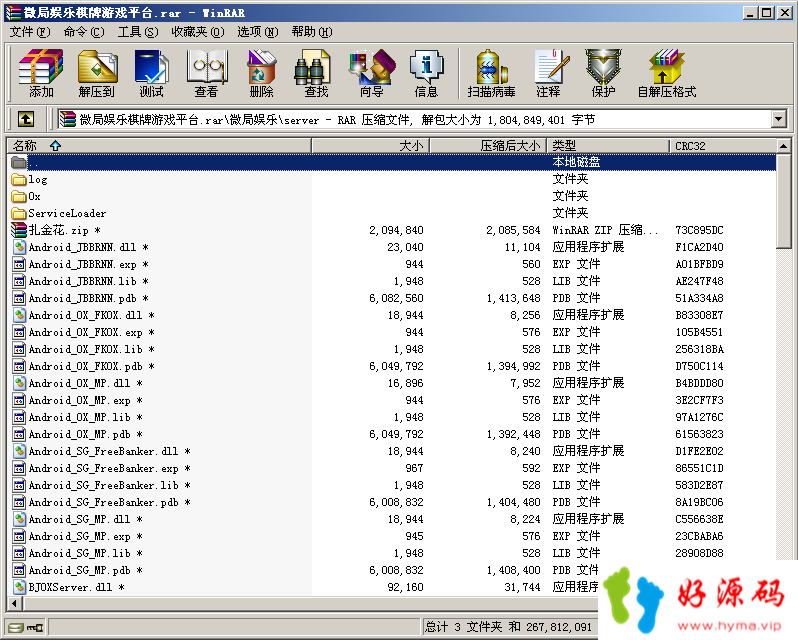798x640 pixels.
Task: Click the key password icon in status bar
Action: [x=35, y=627]
